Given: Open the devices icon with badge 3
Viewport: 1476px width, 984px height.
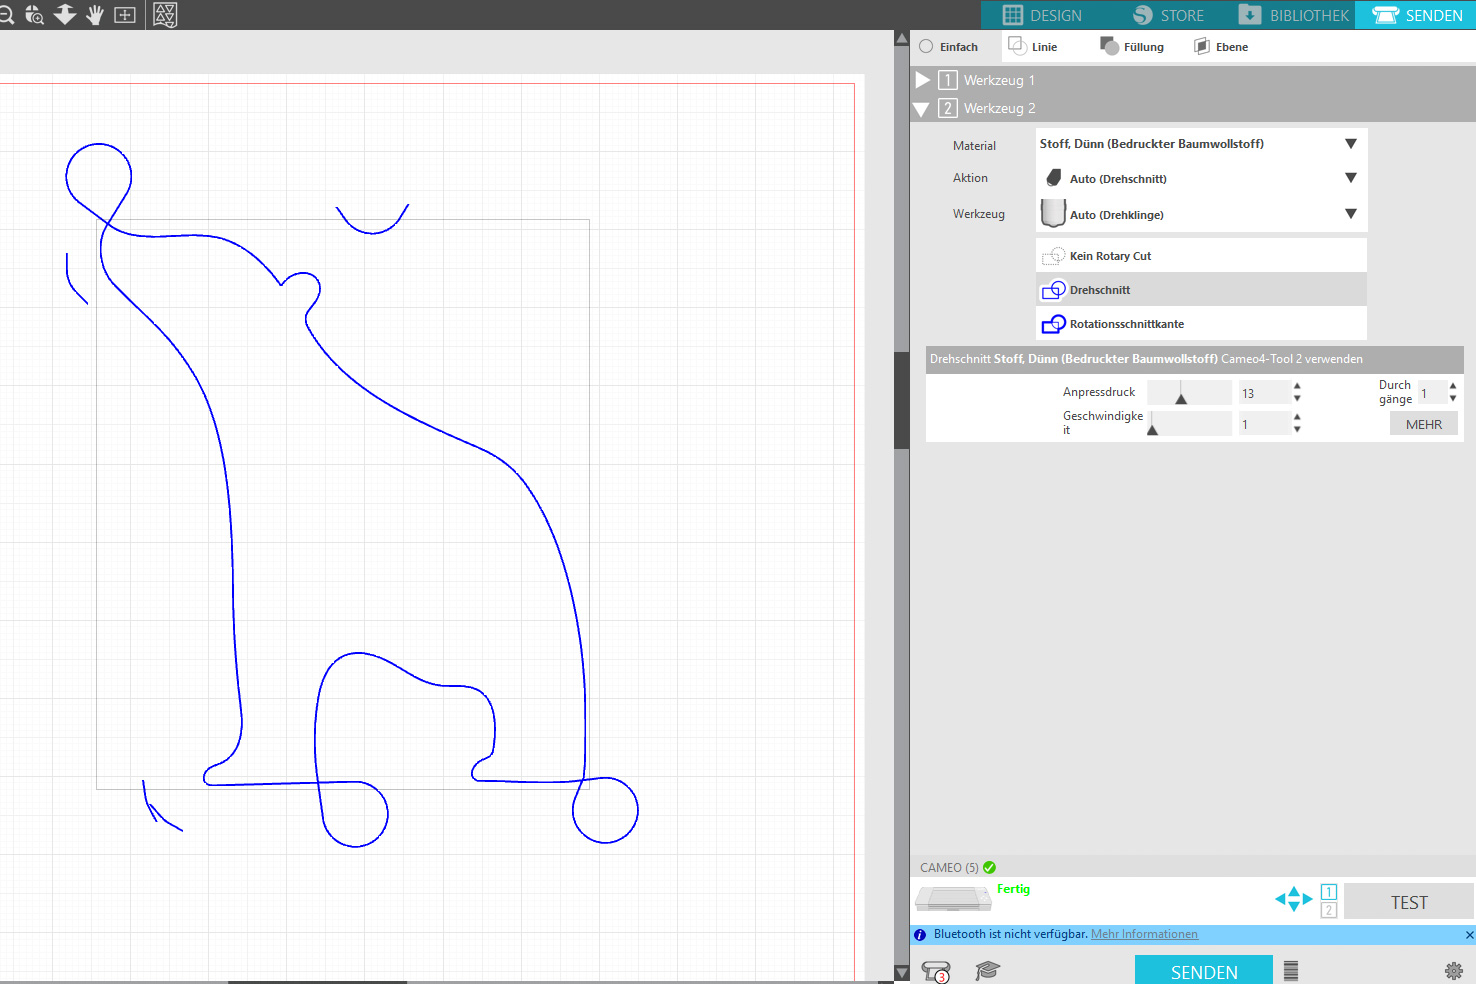Looking at the screenshot, I should pos(936,971).
